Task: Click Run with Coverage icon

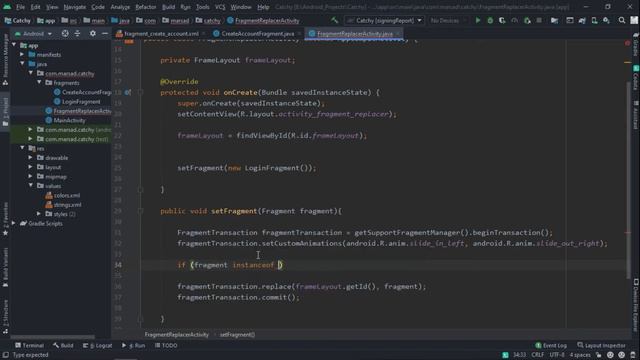Action: click(502, 20)
